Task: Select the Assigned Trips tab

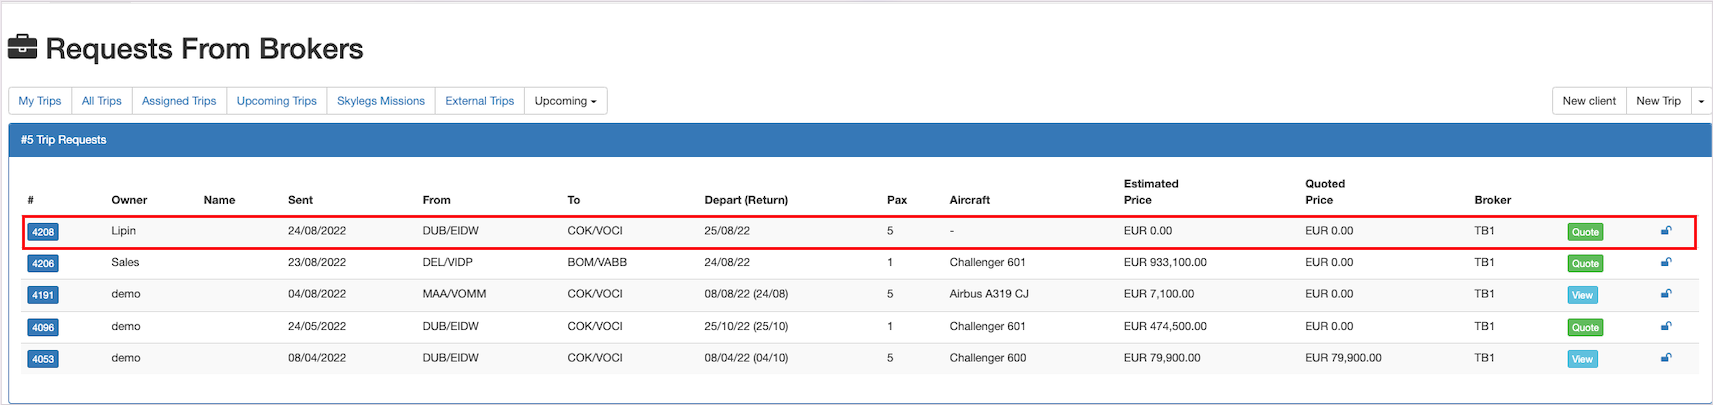Action: pos(179,101)
